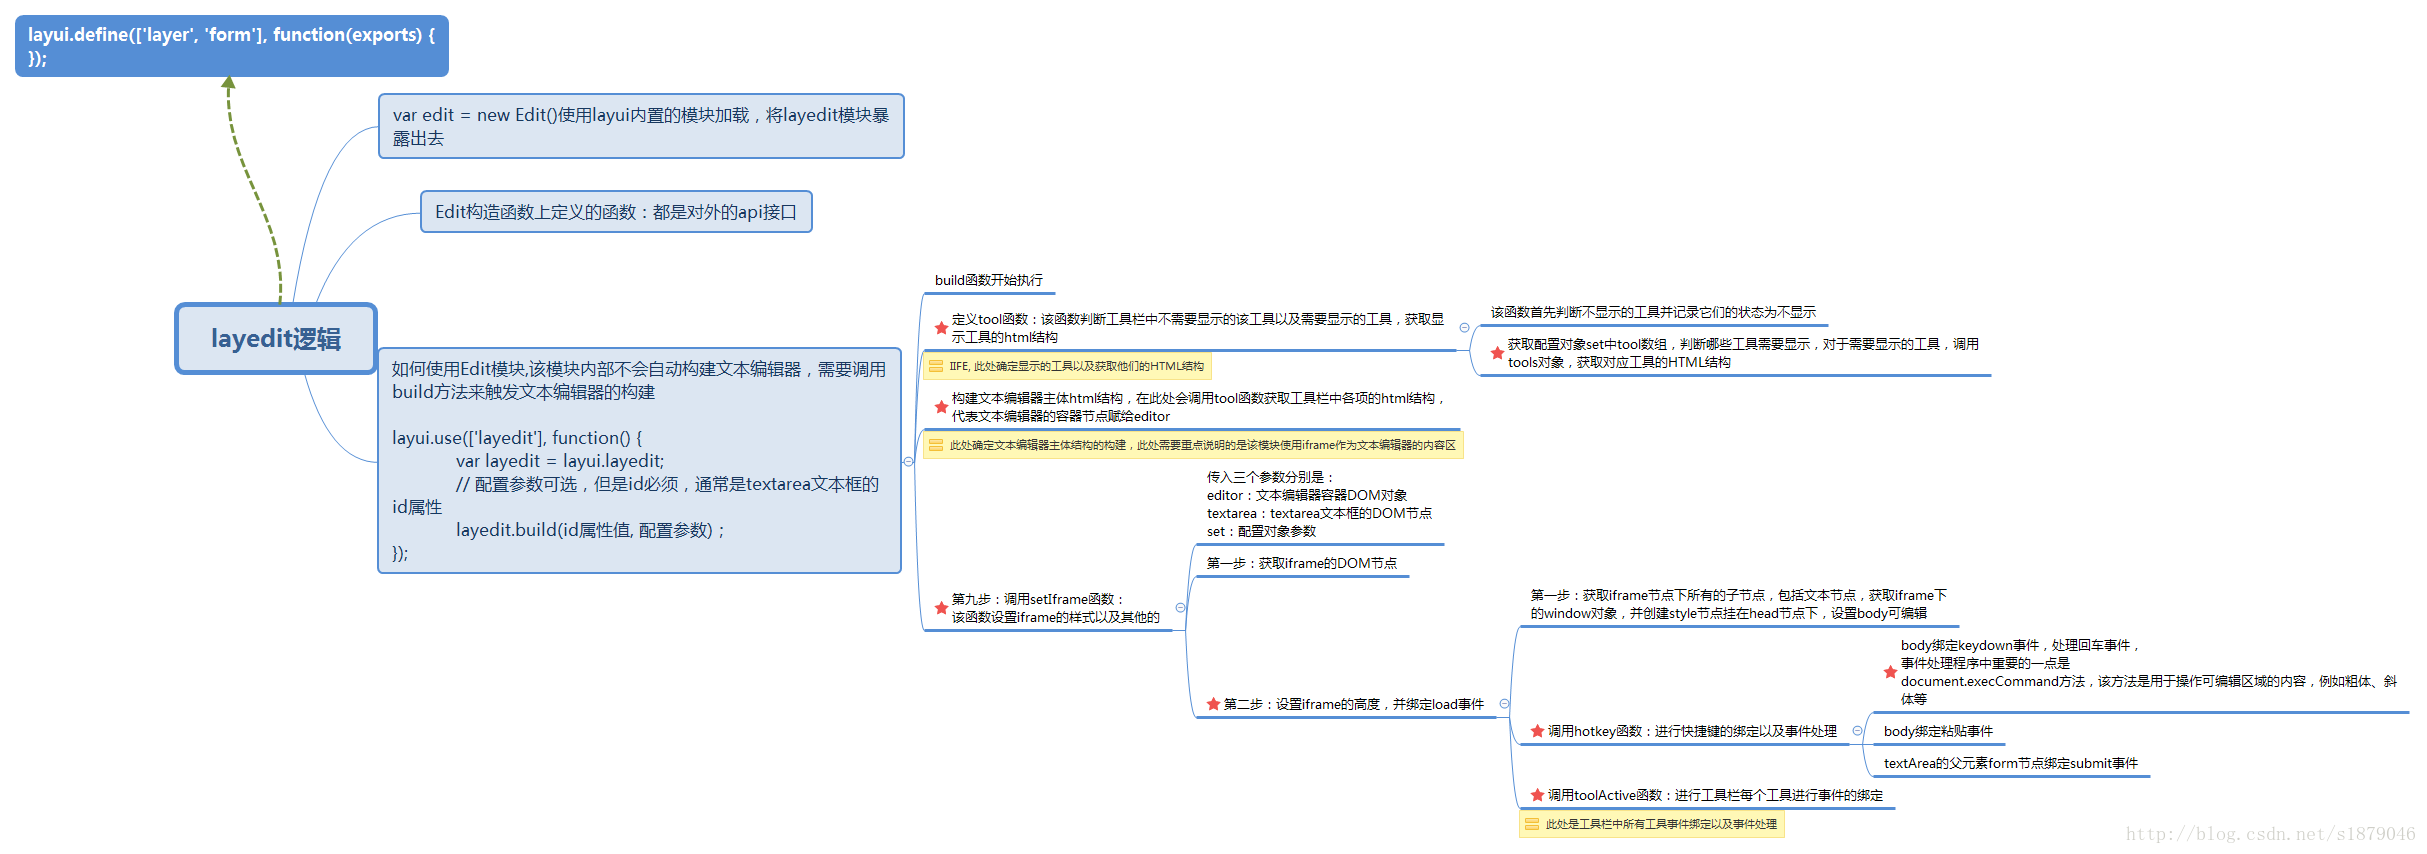The image size is (2427, 854).
Task: Select the textArea的父元素form节点绑定submit事件 node
Action: 2010,764
